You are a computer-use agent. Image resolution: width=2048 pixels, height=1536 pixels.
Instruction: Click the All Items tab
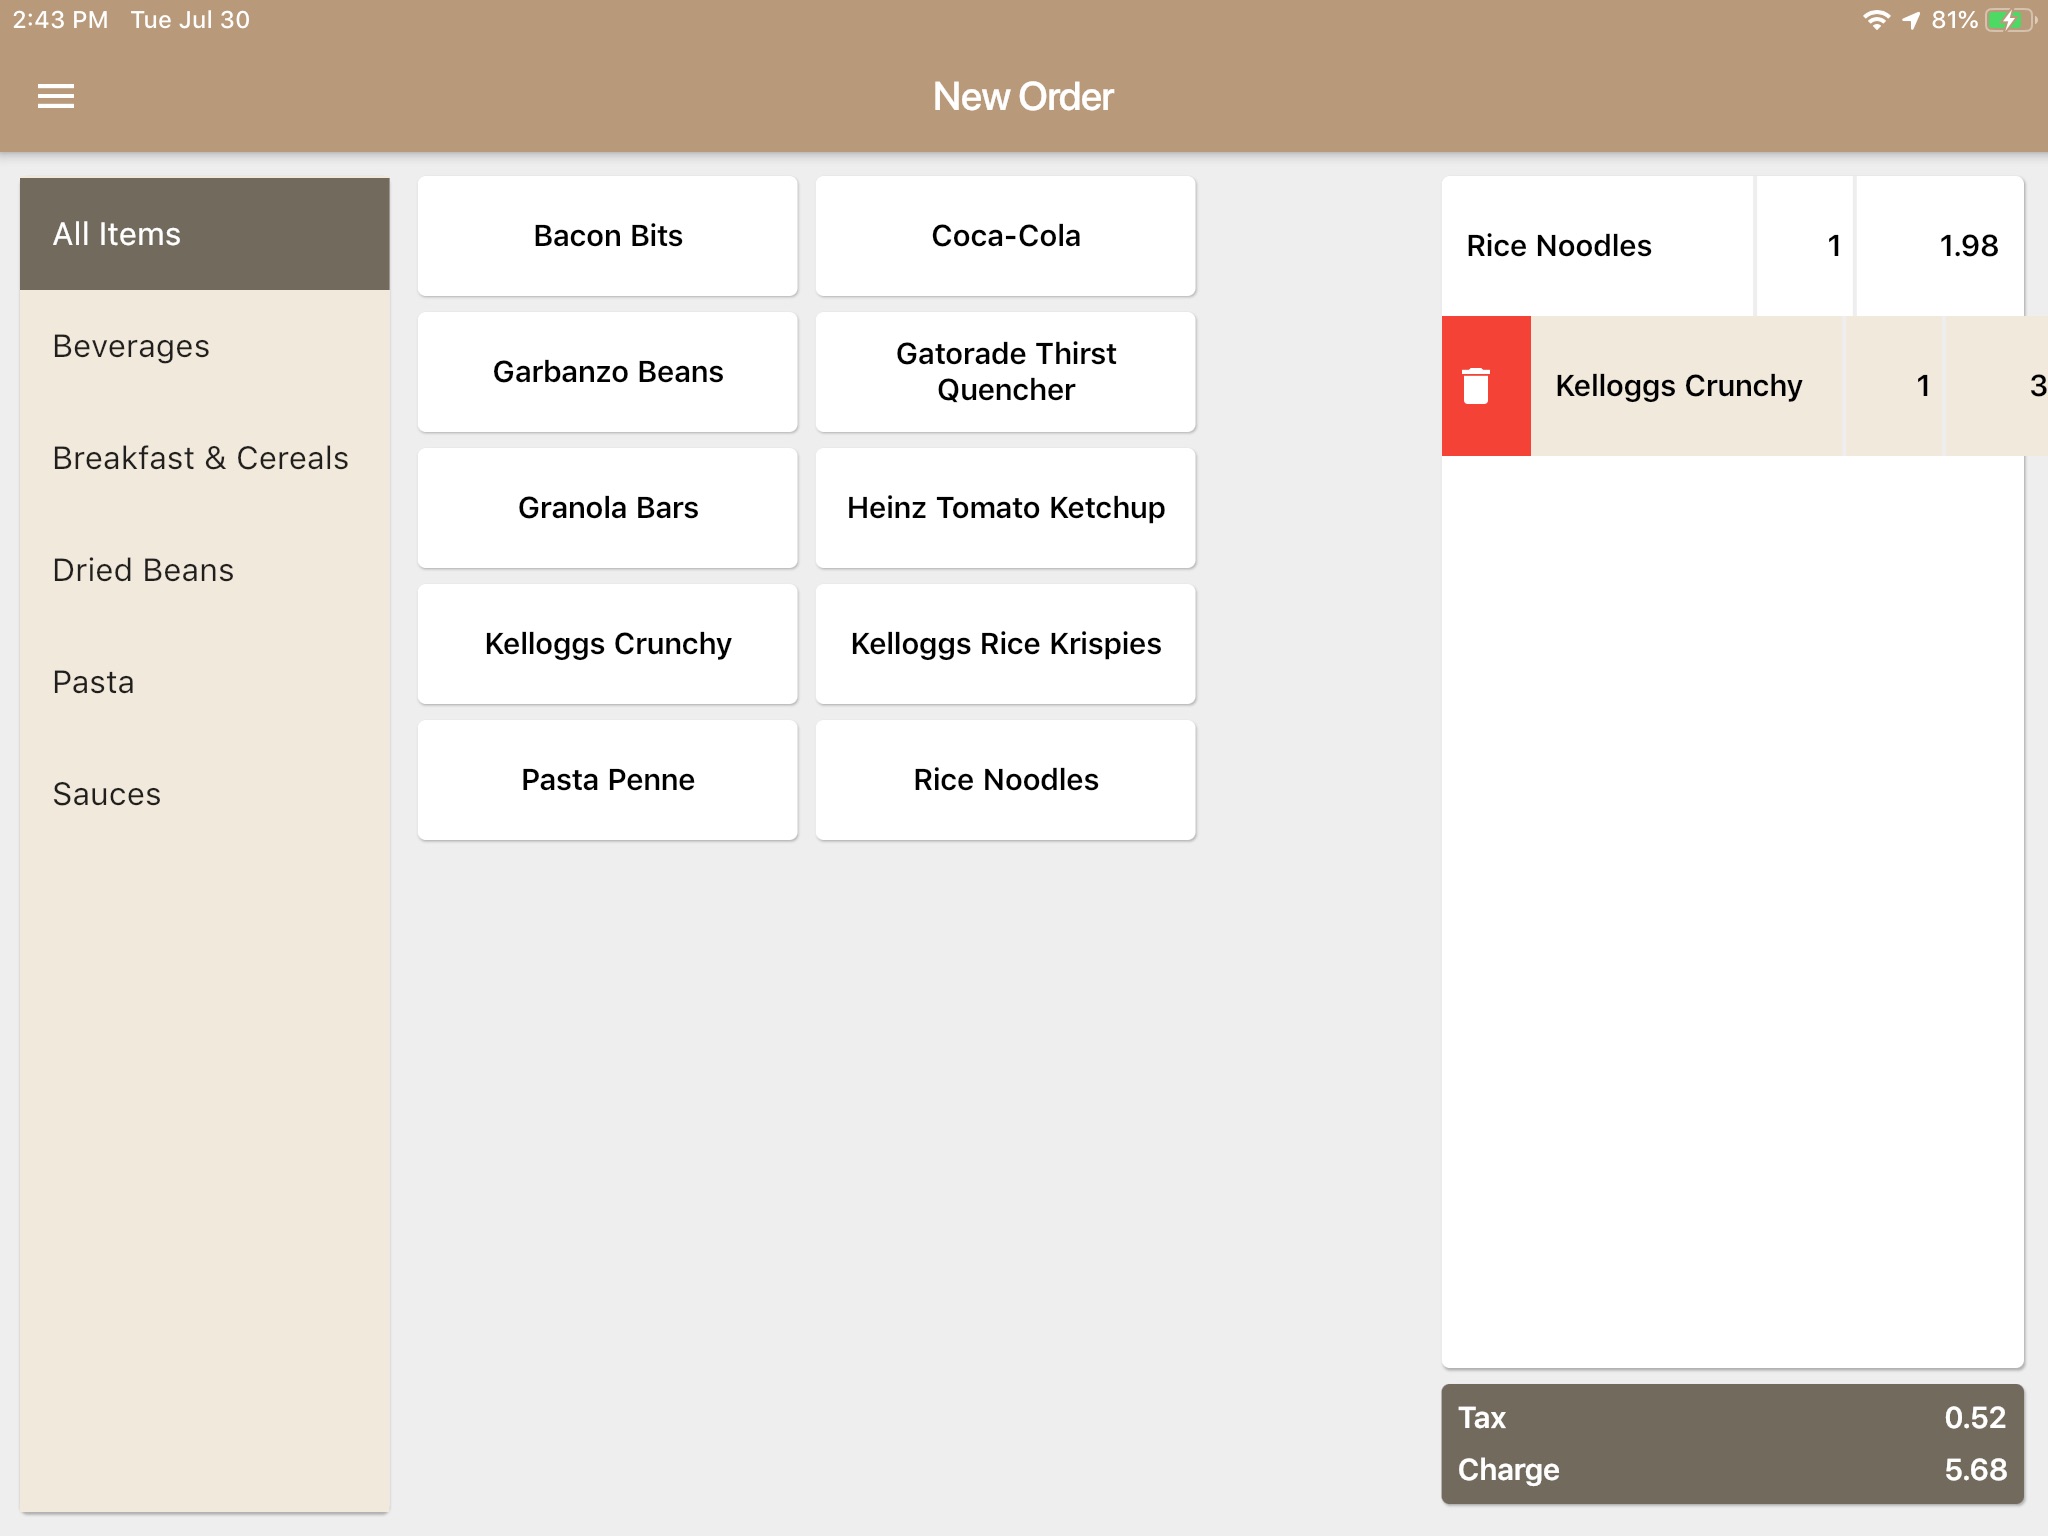(205, 234)
